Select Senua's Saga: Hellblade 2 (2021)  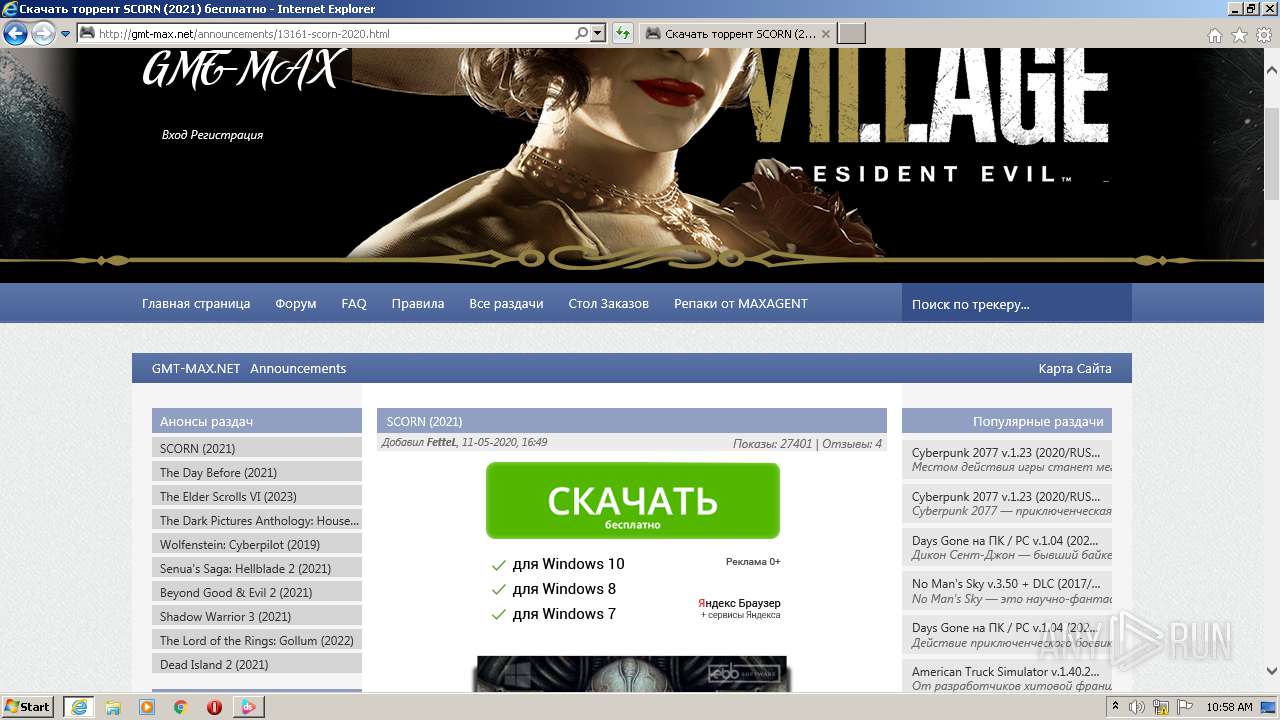point(257,568)
